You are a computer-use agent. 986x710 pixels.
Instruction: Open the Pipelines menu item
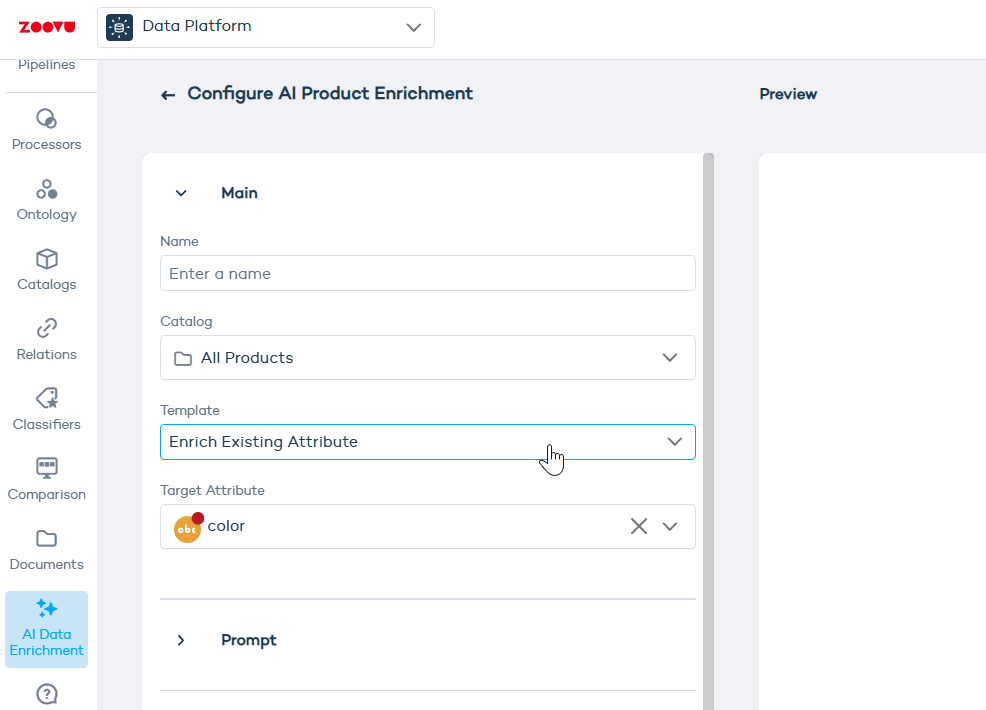click(47, 65)
